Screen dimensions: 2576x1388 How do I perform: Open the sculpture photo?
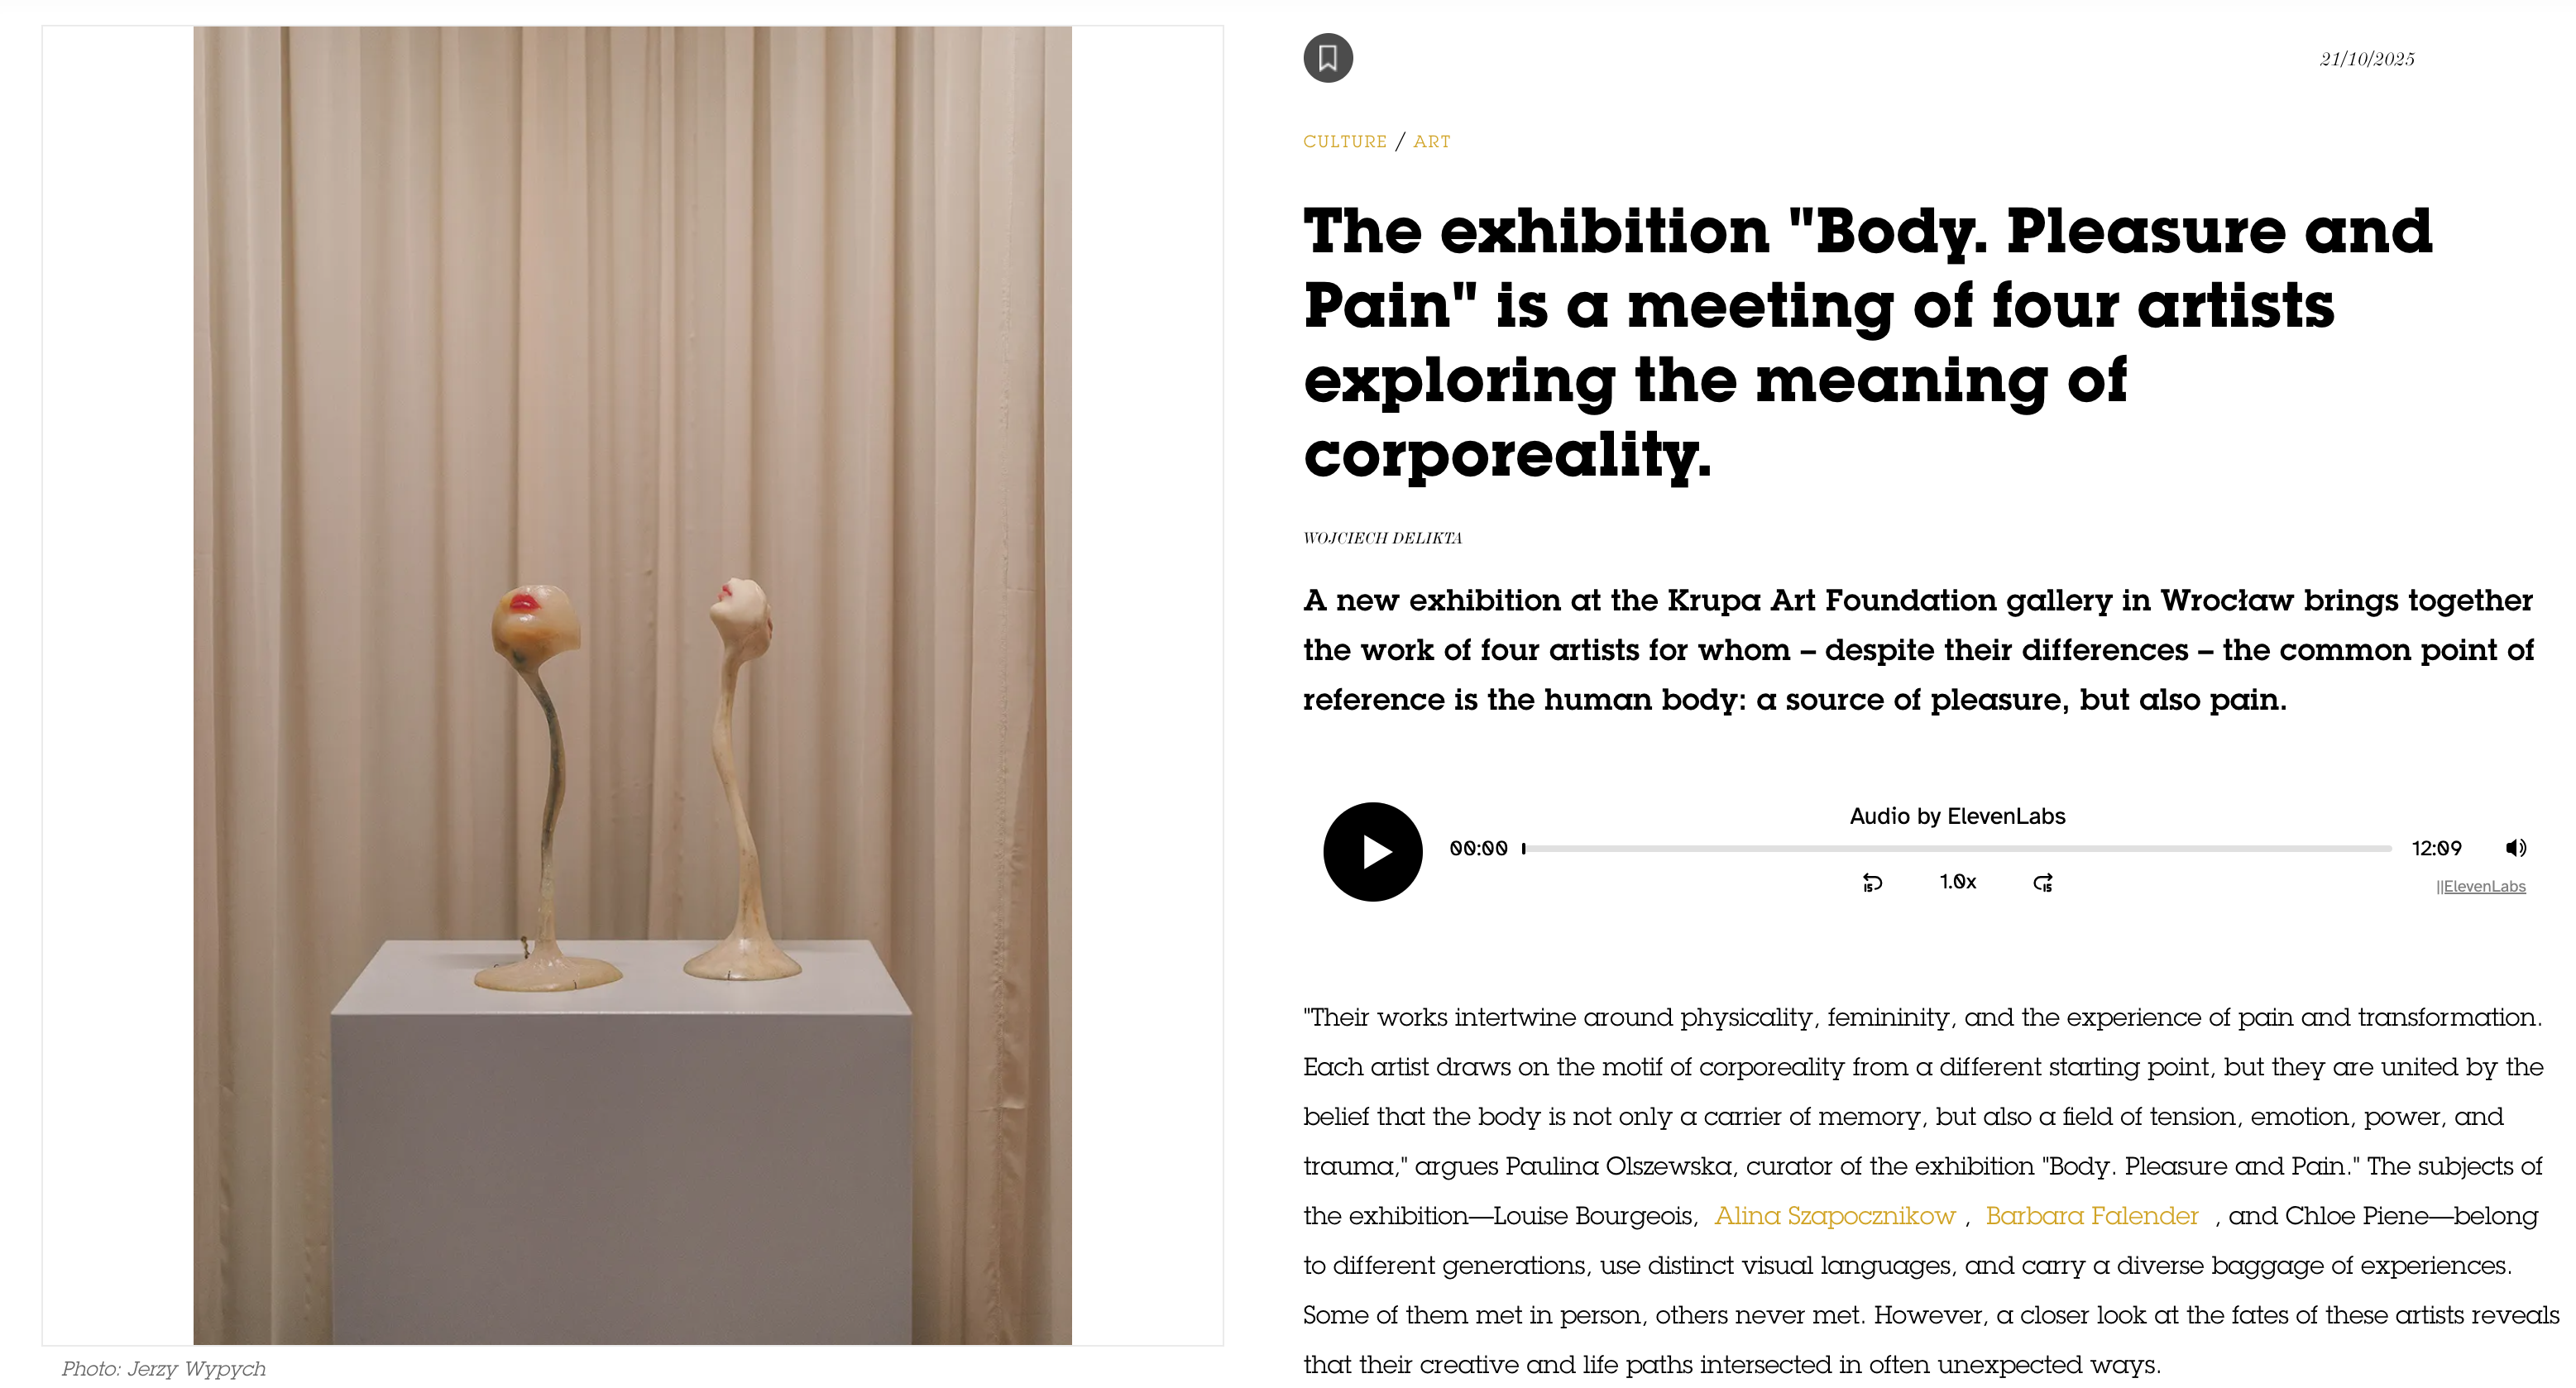(x=632, y=685)
